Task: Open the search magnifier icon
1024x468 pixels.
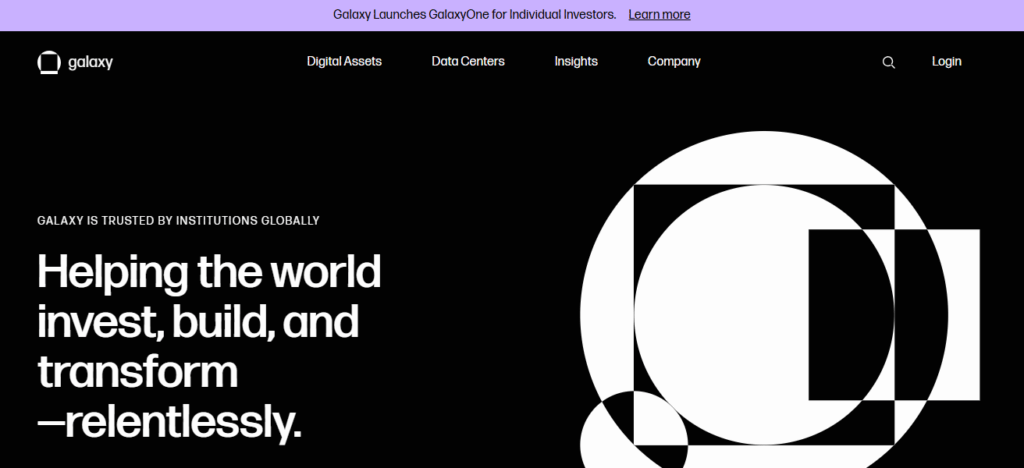Action: [888, 63]
